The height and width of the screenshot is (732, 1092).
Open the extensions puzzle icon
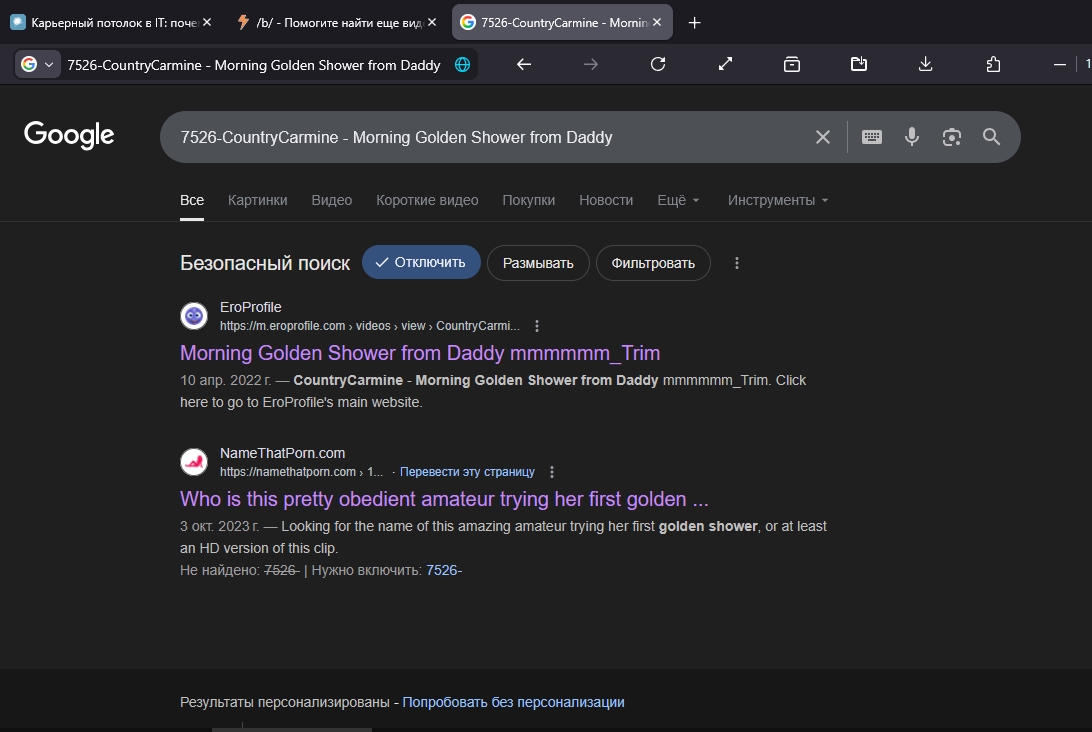click(993, 65)
